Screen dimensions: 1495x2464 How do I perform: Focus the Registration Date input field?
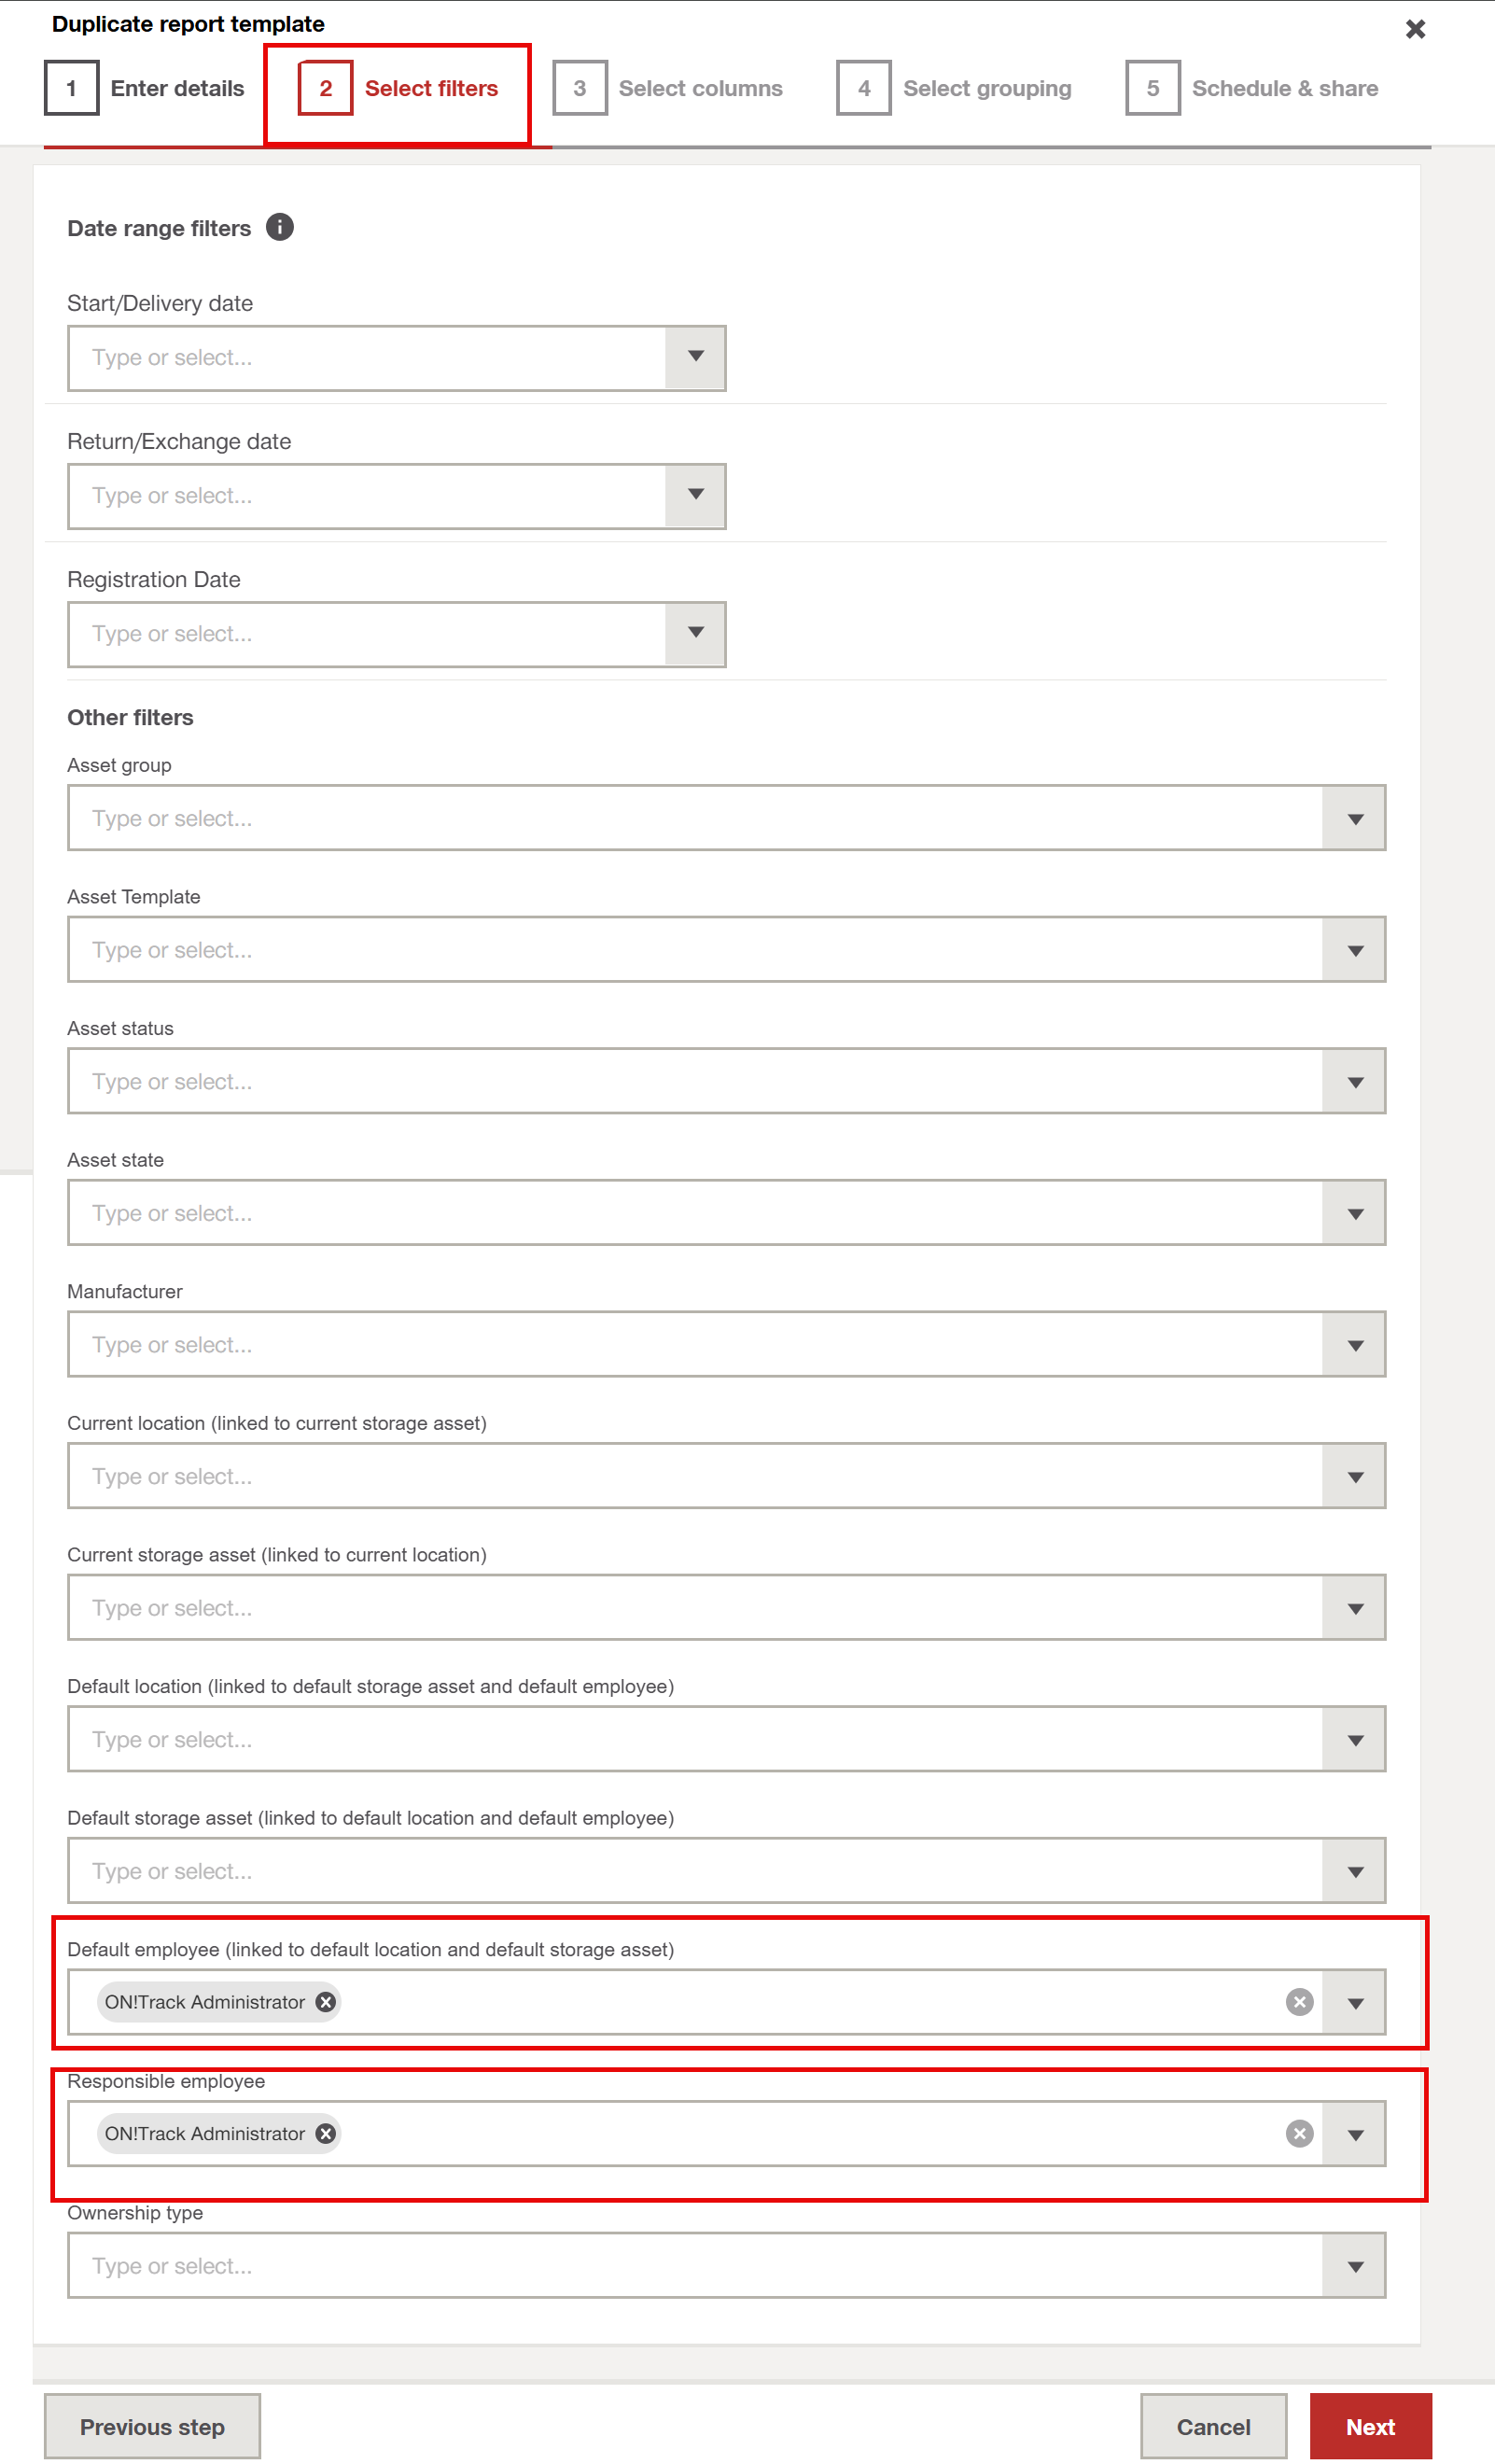[x=366, y=634]
